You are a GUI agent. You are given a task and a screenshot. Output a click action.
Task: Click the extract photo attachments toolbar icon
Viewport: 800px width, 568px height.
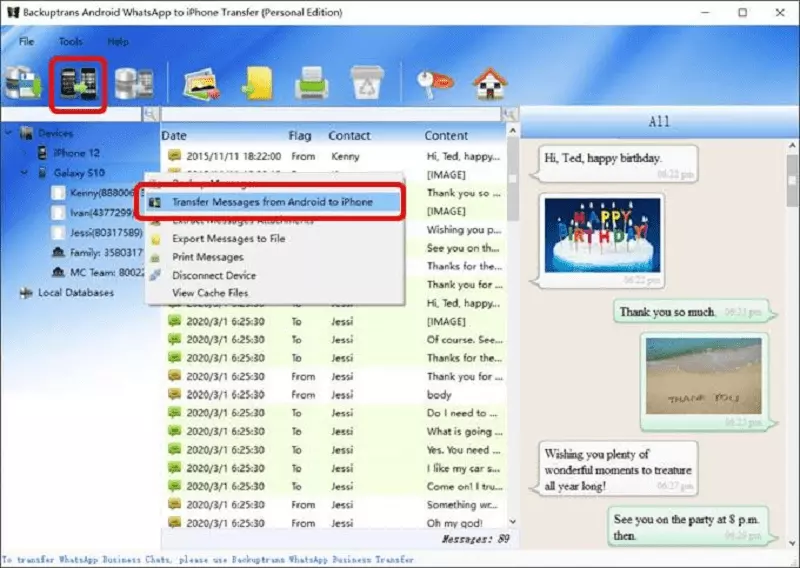click(x=202, y=84)
